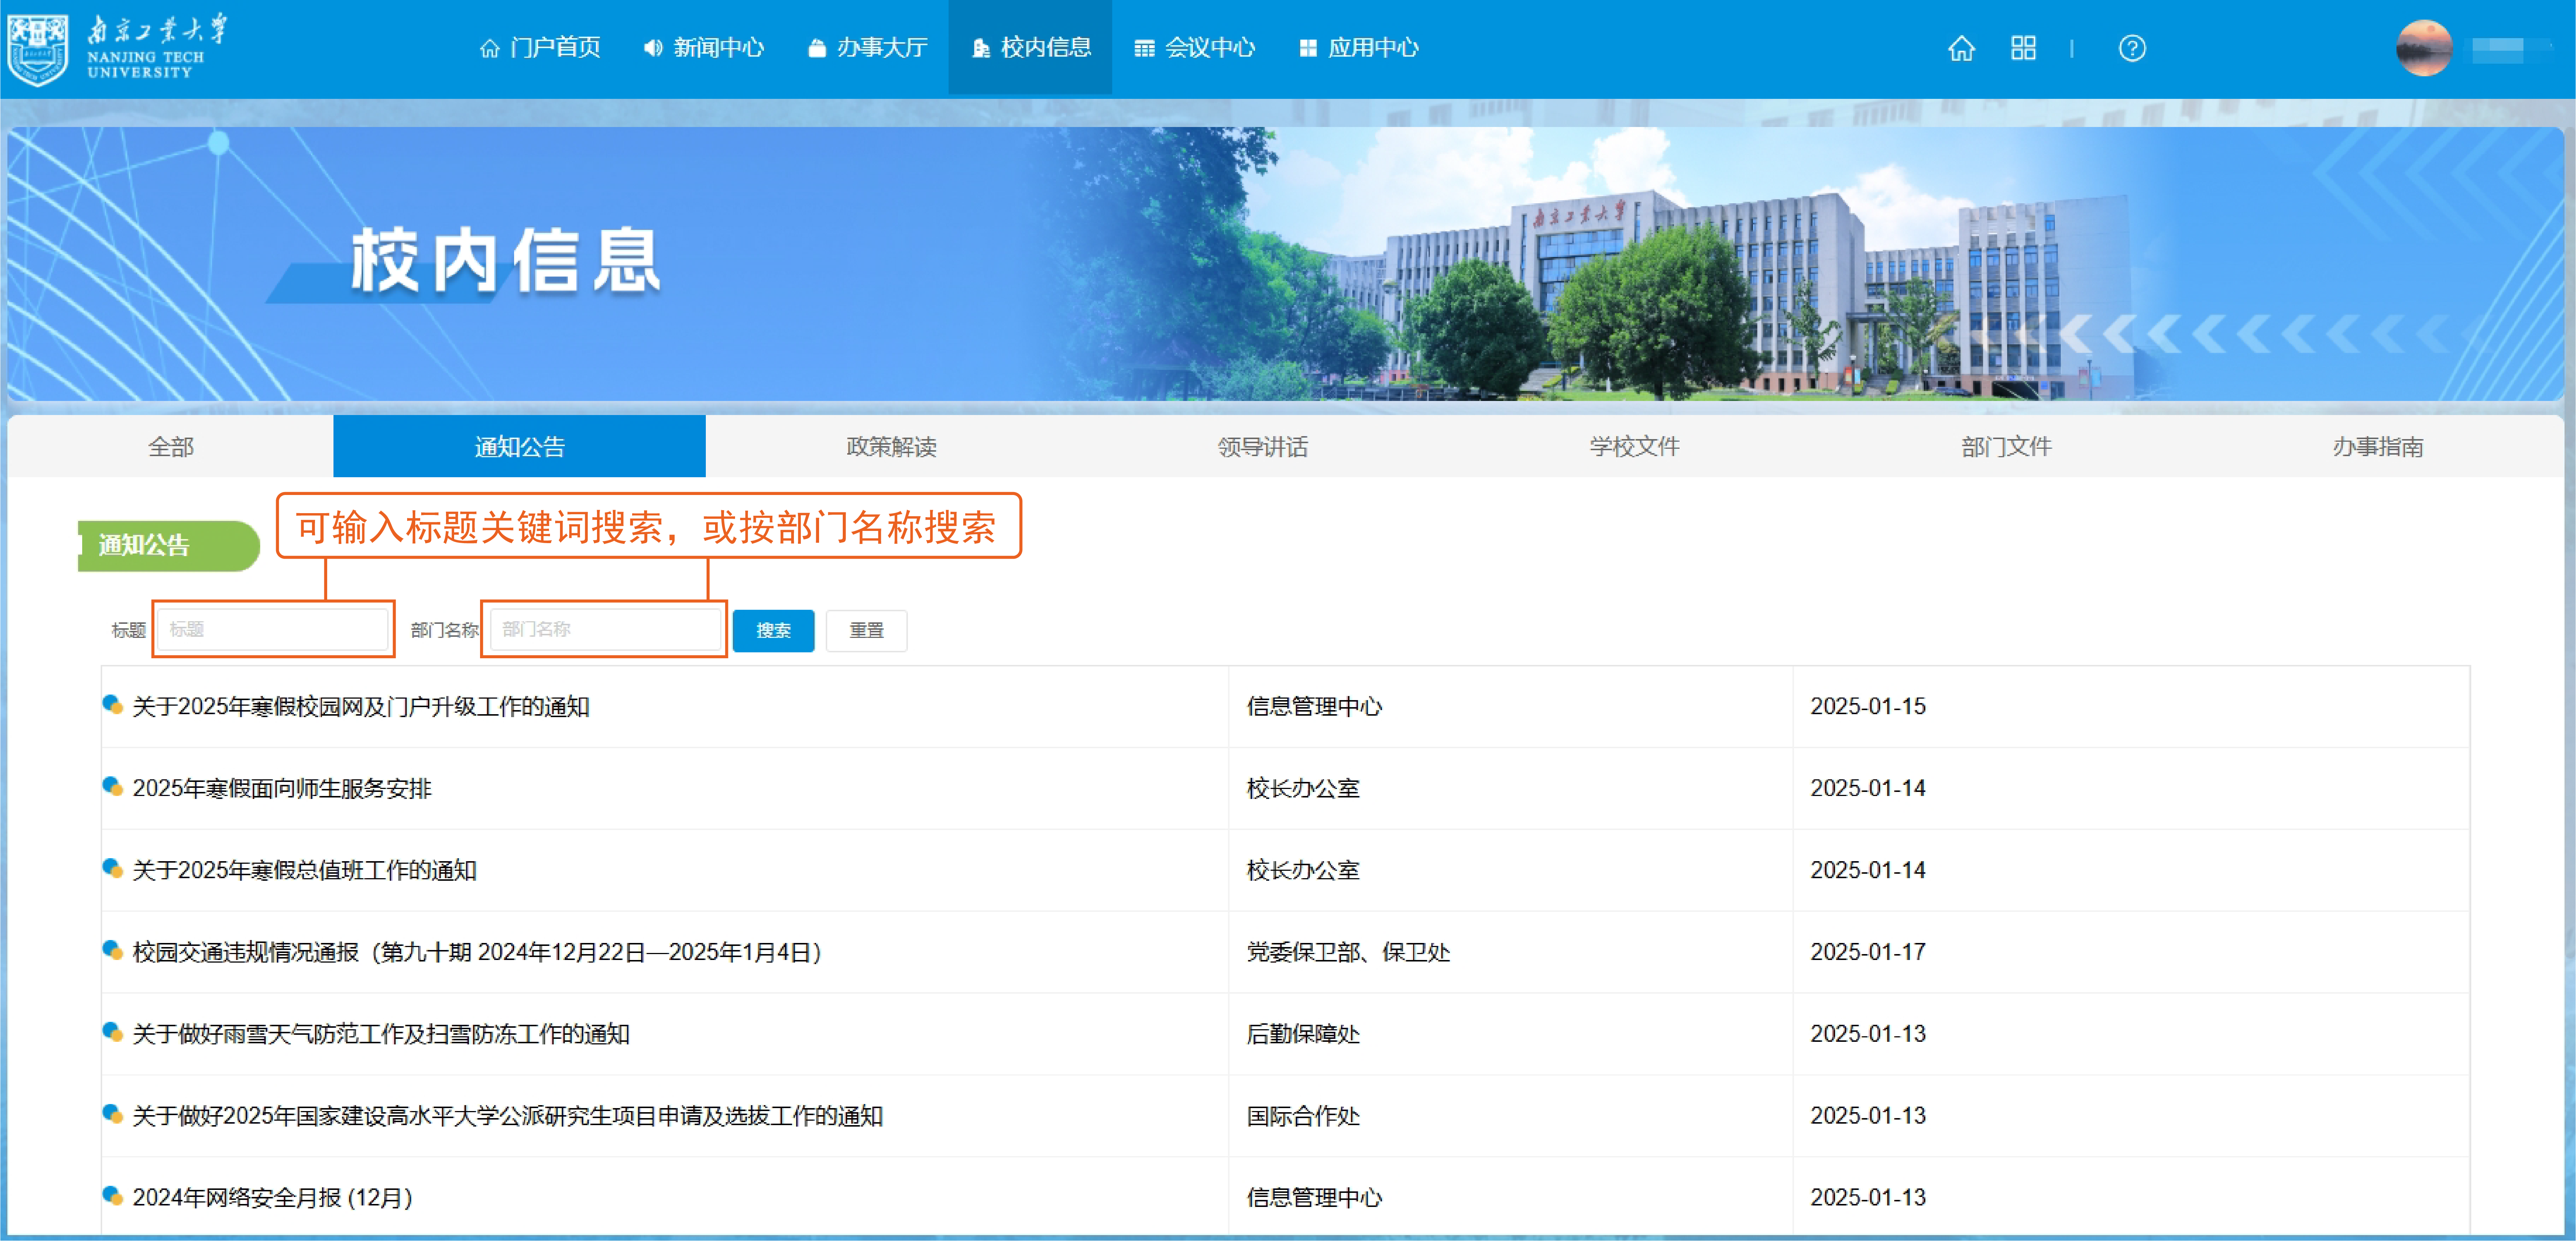Switch to the 全部 tab
Screen dimensions: 2576x1241
pos(171,446)
